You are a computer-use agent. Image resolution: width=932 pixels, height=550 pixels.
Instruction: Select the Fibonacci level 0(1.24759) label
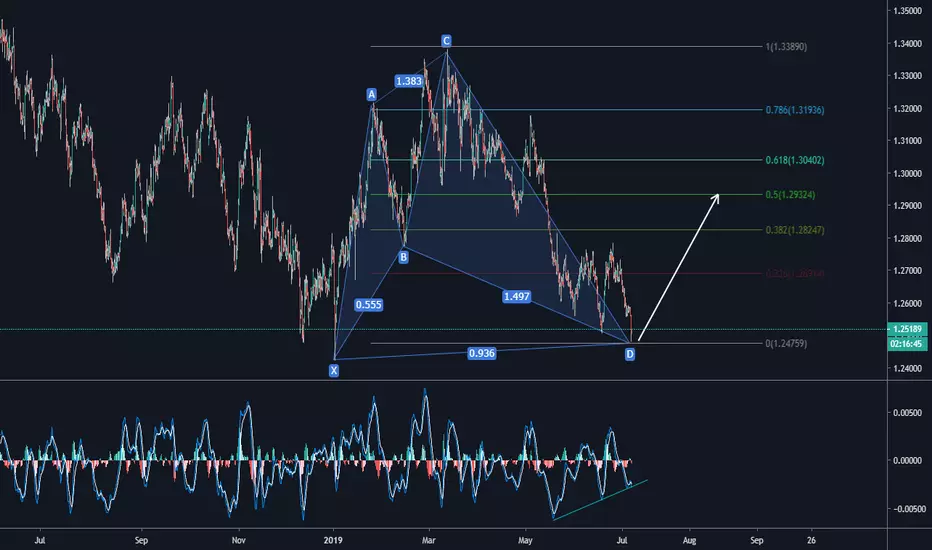pyautogui.click(x=786, y=343)
